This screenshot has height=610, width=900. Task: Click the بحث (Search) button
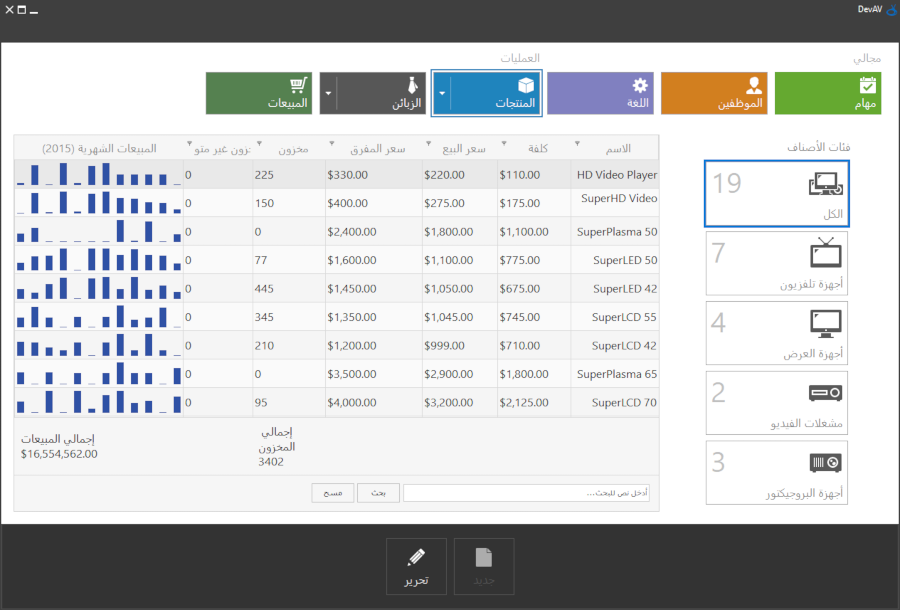point(378,493)
